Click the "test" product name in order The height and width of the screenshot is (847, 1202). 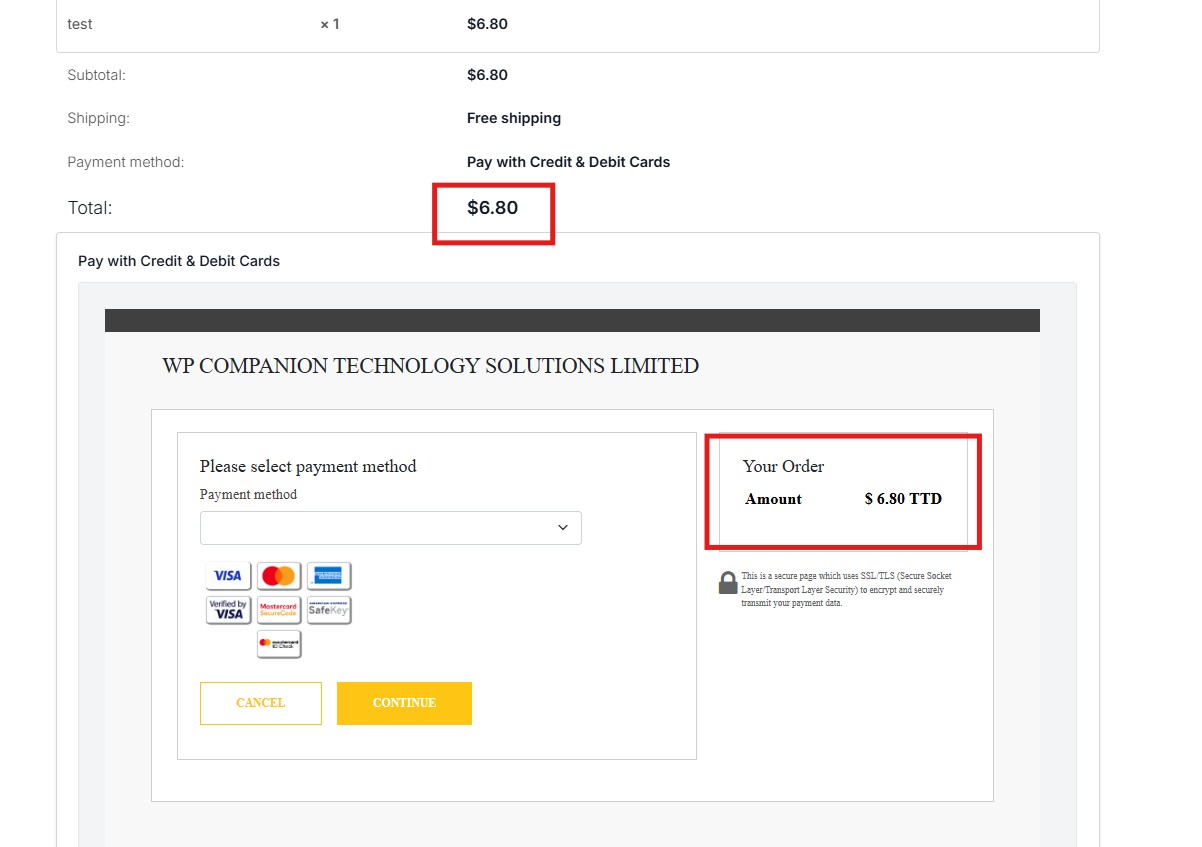click(x=80, y=24)
